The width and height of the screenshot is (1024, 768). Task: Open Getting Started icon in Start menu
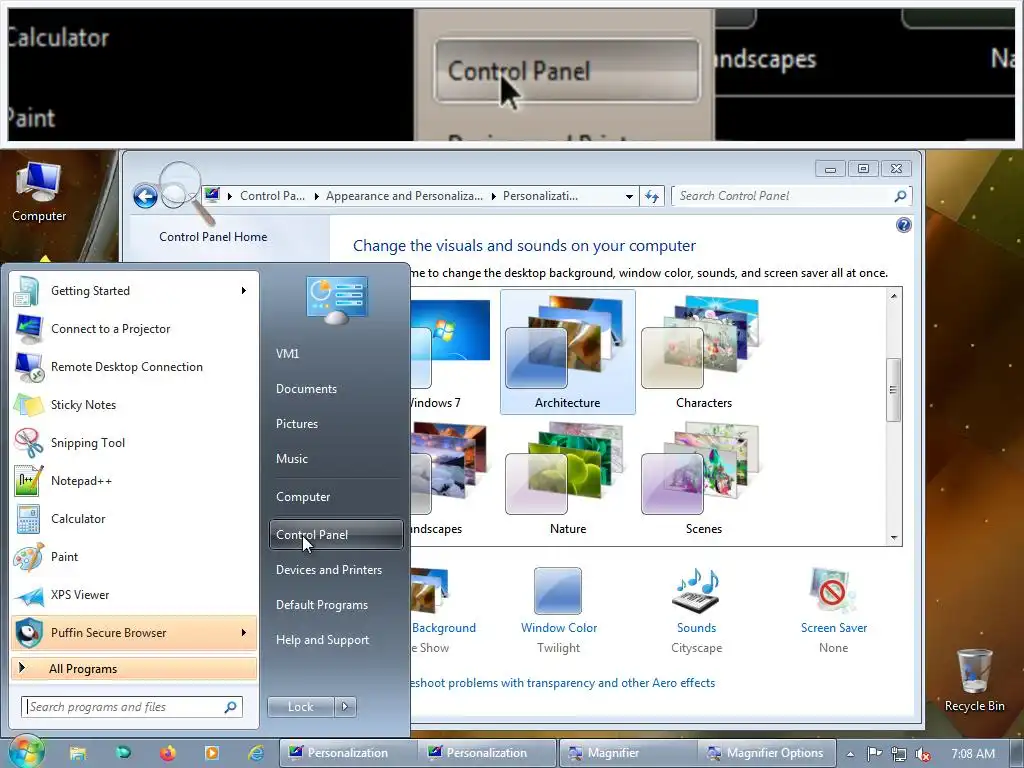27,291
